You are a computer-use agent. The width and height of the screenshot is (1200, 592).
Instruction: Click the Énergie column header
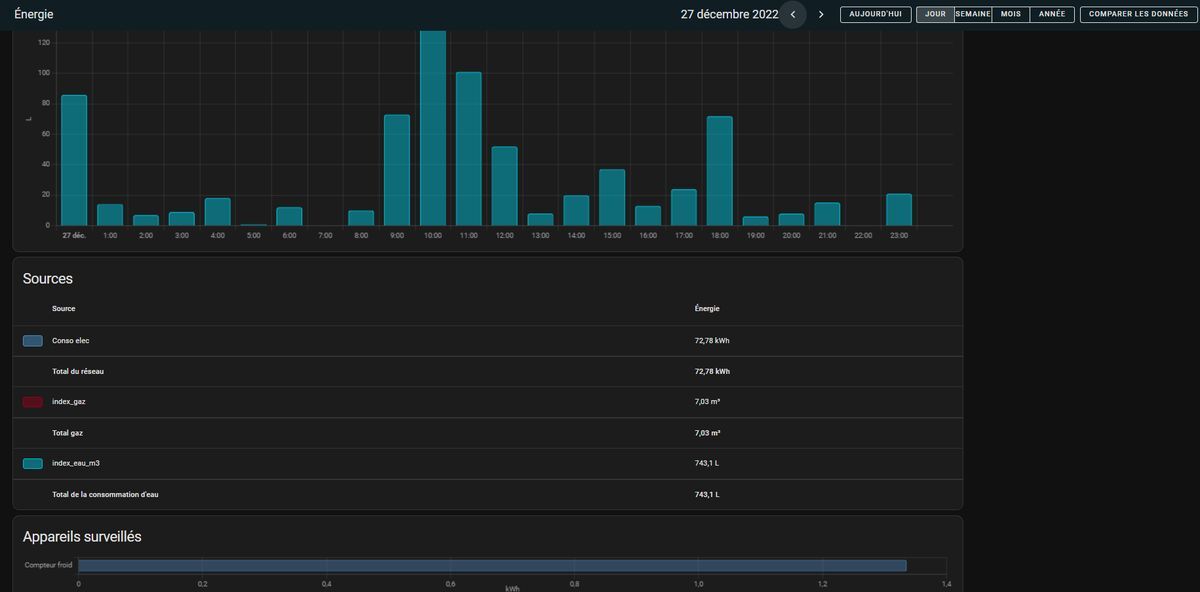(707, 309)
